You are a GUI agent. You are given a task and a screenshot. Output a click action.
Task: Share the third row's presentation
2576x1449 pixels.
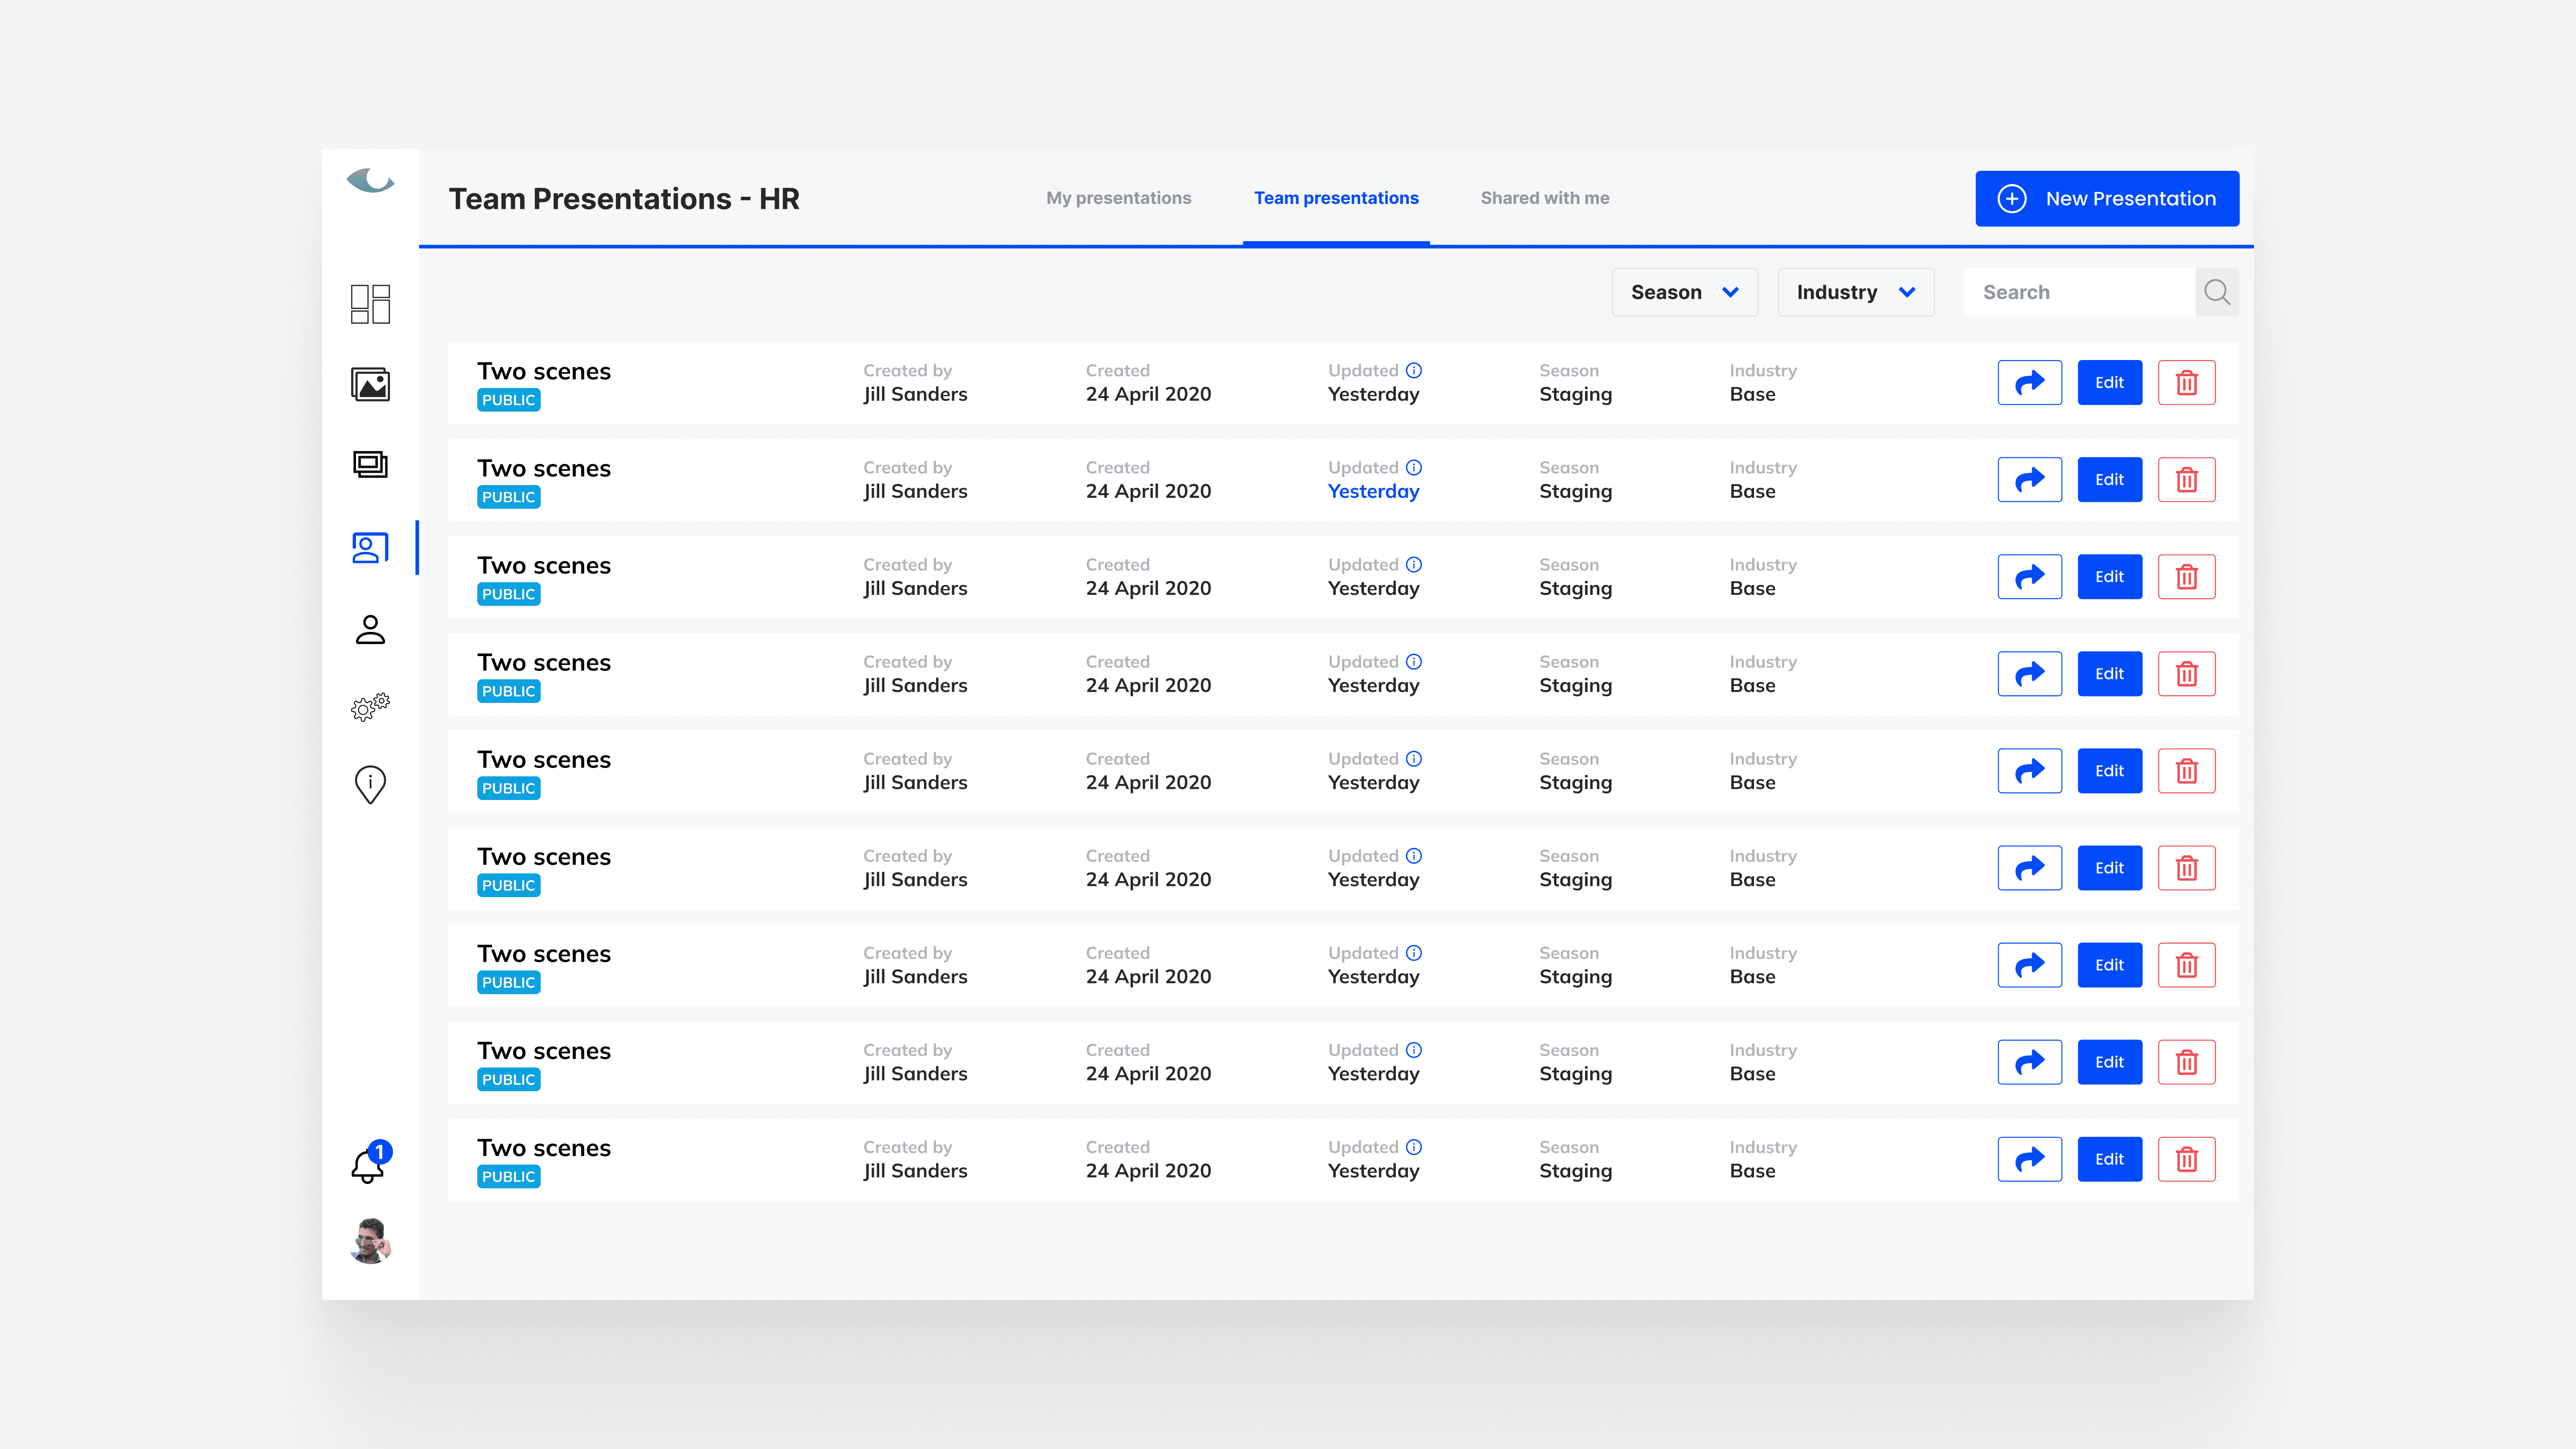pyautogui.click(x=2030, y=576)
